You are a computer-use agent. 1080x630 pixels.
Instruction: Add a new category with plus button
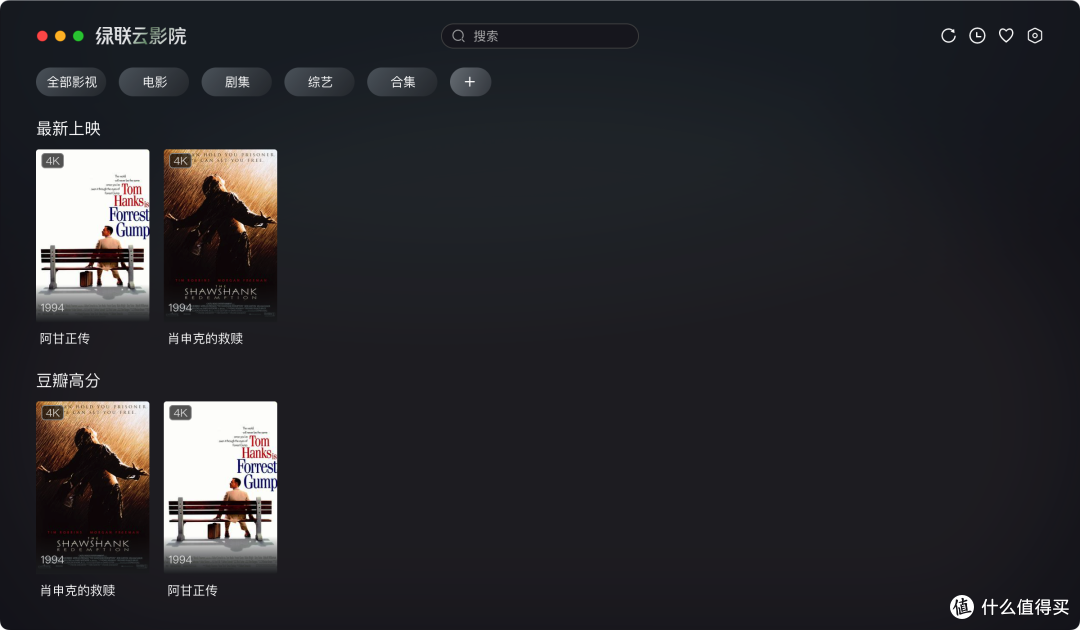click(x=470, y=82)
